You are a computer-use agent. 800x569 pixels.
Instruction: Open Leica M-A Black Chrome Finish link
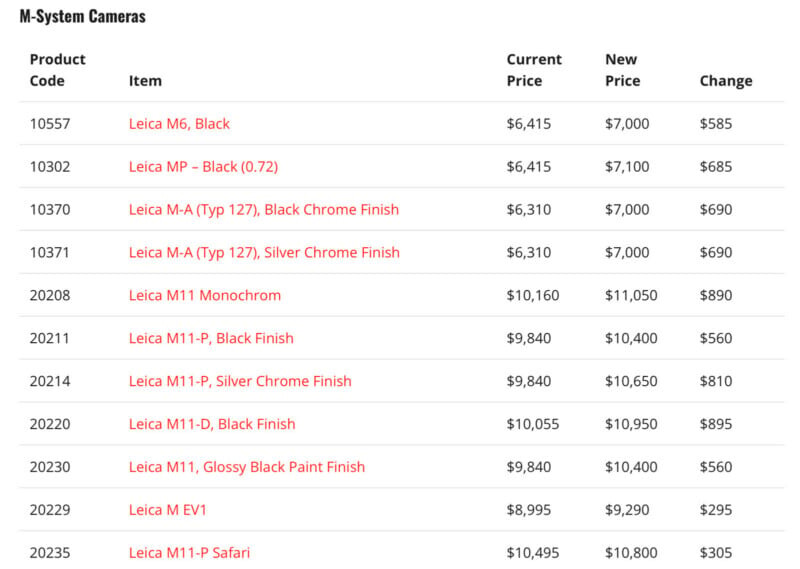click(263, 210)
